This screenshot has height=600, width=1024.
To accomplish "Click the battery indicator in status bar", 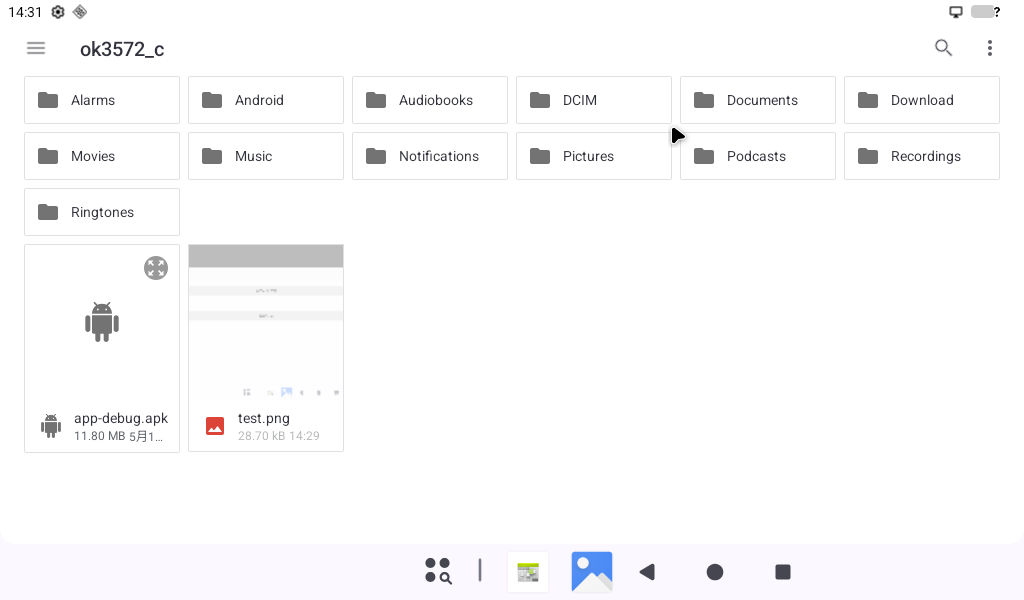I will coord(985,12).
